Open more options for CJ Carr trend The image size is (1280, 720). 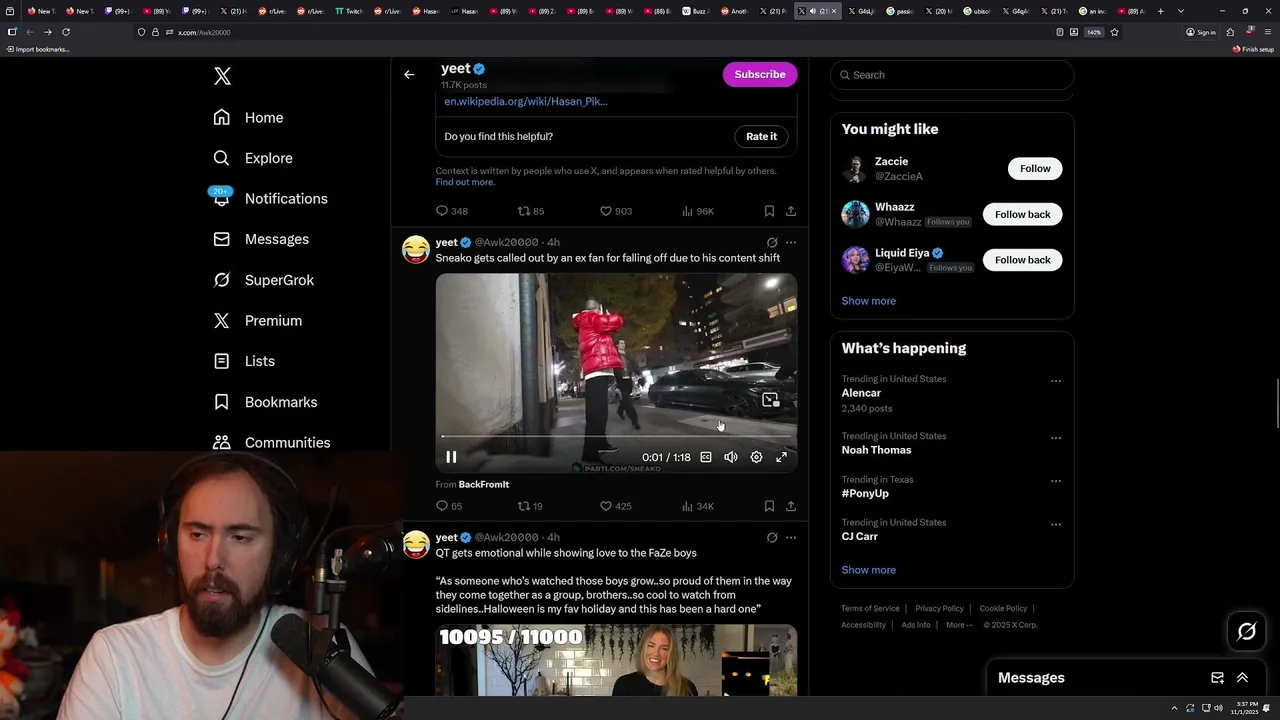point(1055,524)
